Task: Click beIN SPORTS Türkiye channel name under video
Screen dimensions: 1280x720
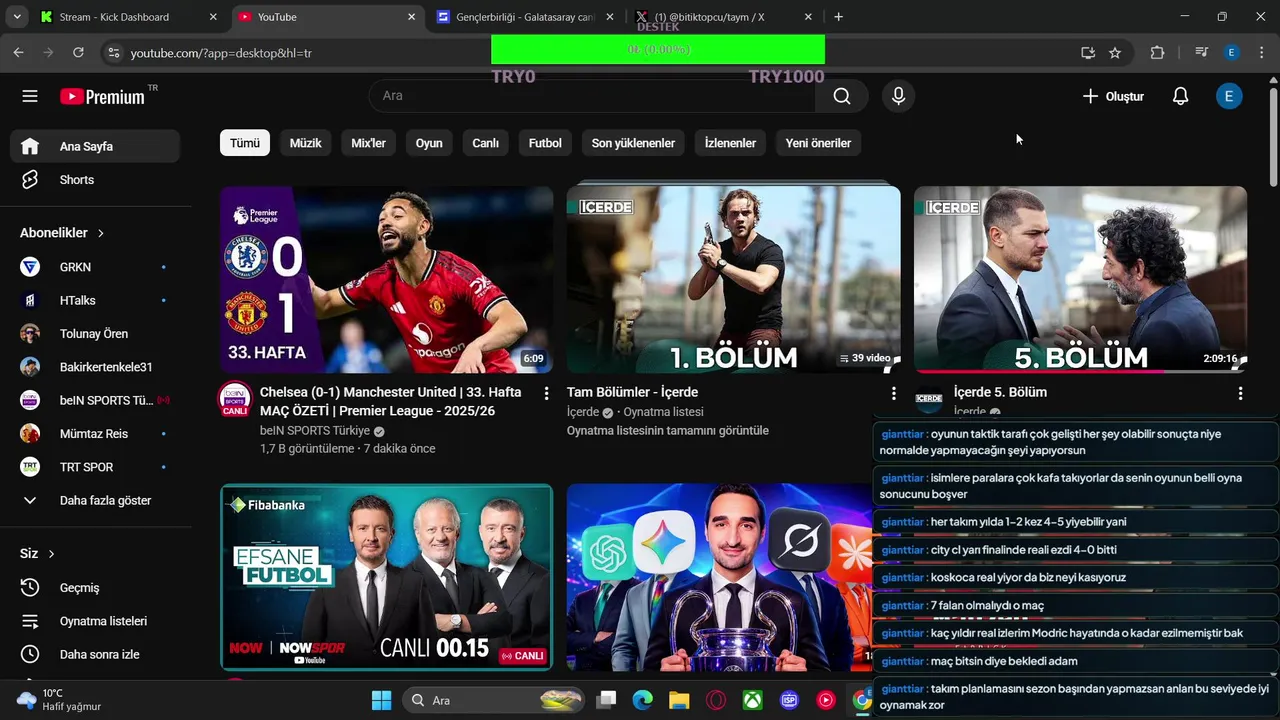Action: pyautogui.click(x=315, y=431)
